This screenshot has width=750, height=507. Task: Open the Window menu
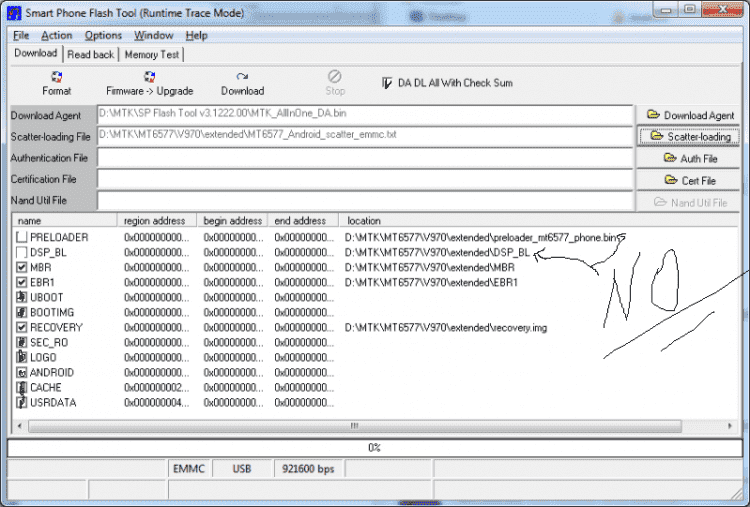[154, 35]
